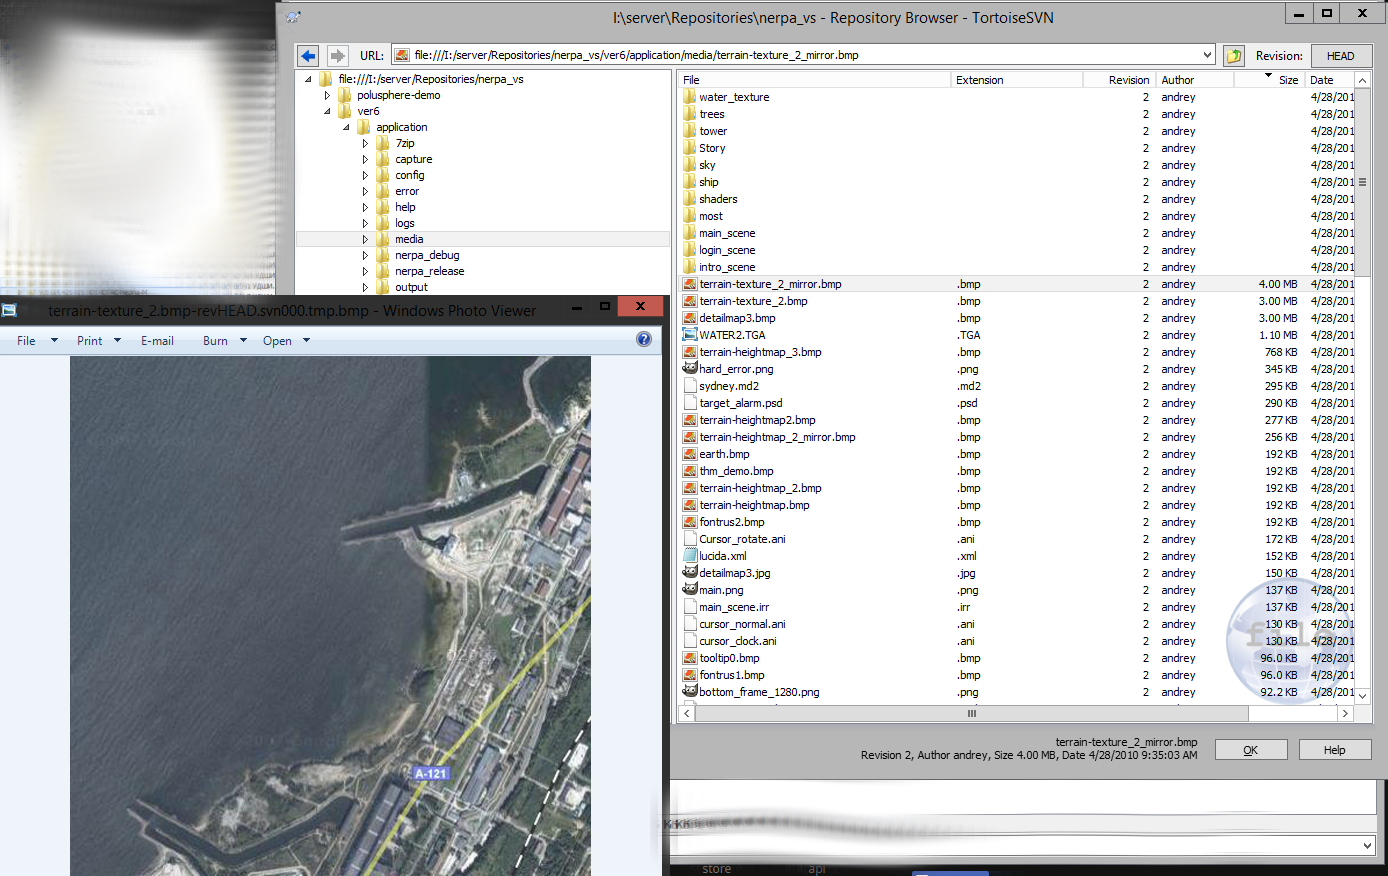Click the Back arrow in Repository Browser
This screenshot has width=1388, height=876.
click(309, 56)
